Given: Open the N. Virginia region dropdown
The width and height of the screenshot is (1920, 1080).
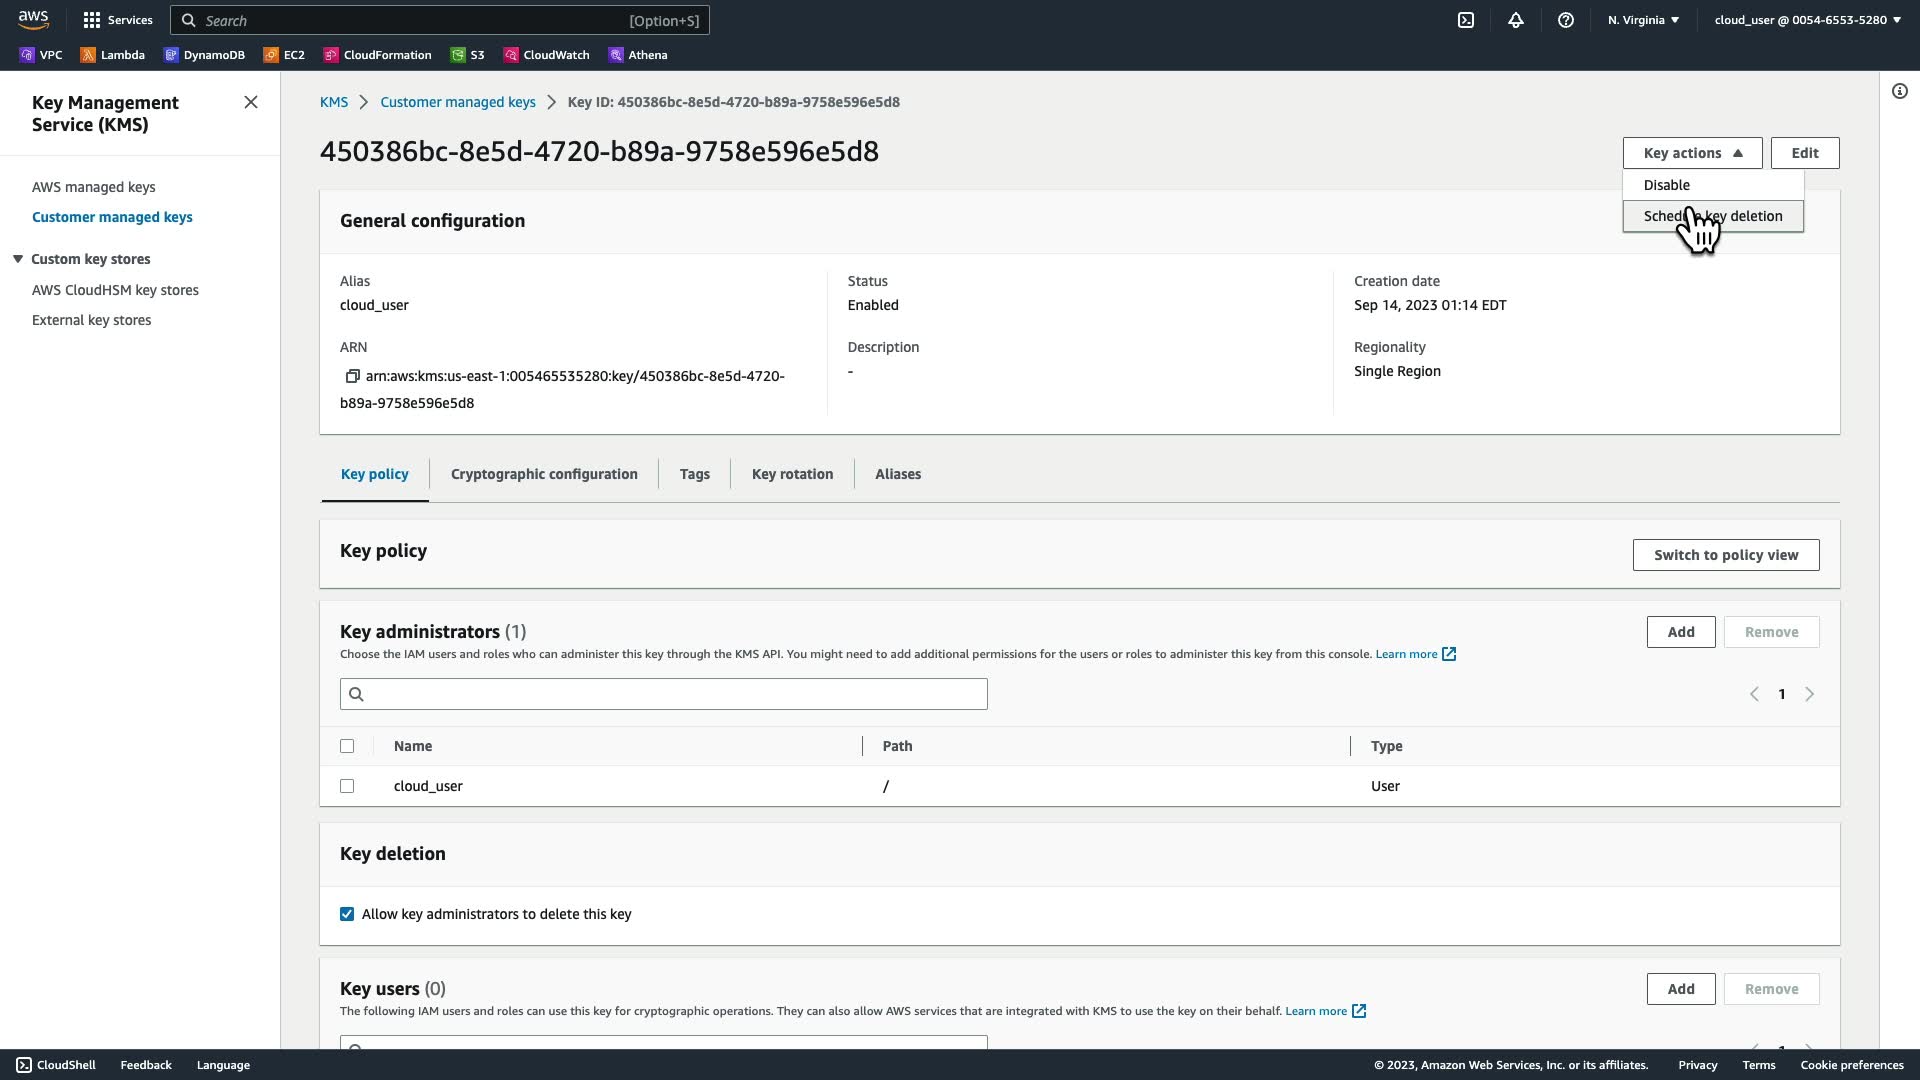Looking at the screenshot, I should click(x=1643, y=20).
